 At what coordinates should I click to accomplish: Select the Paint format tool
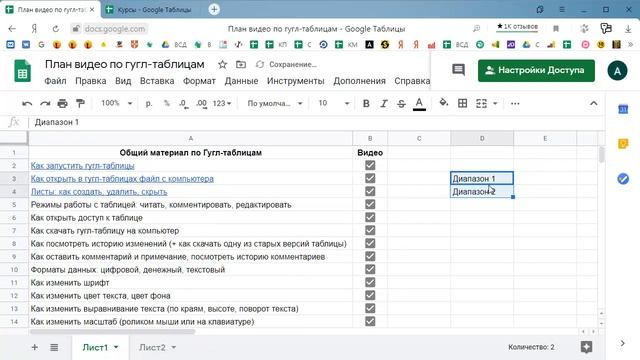(x=80, y=104)
